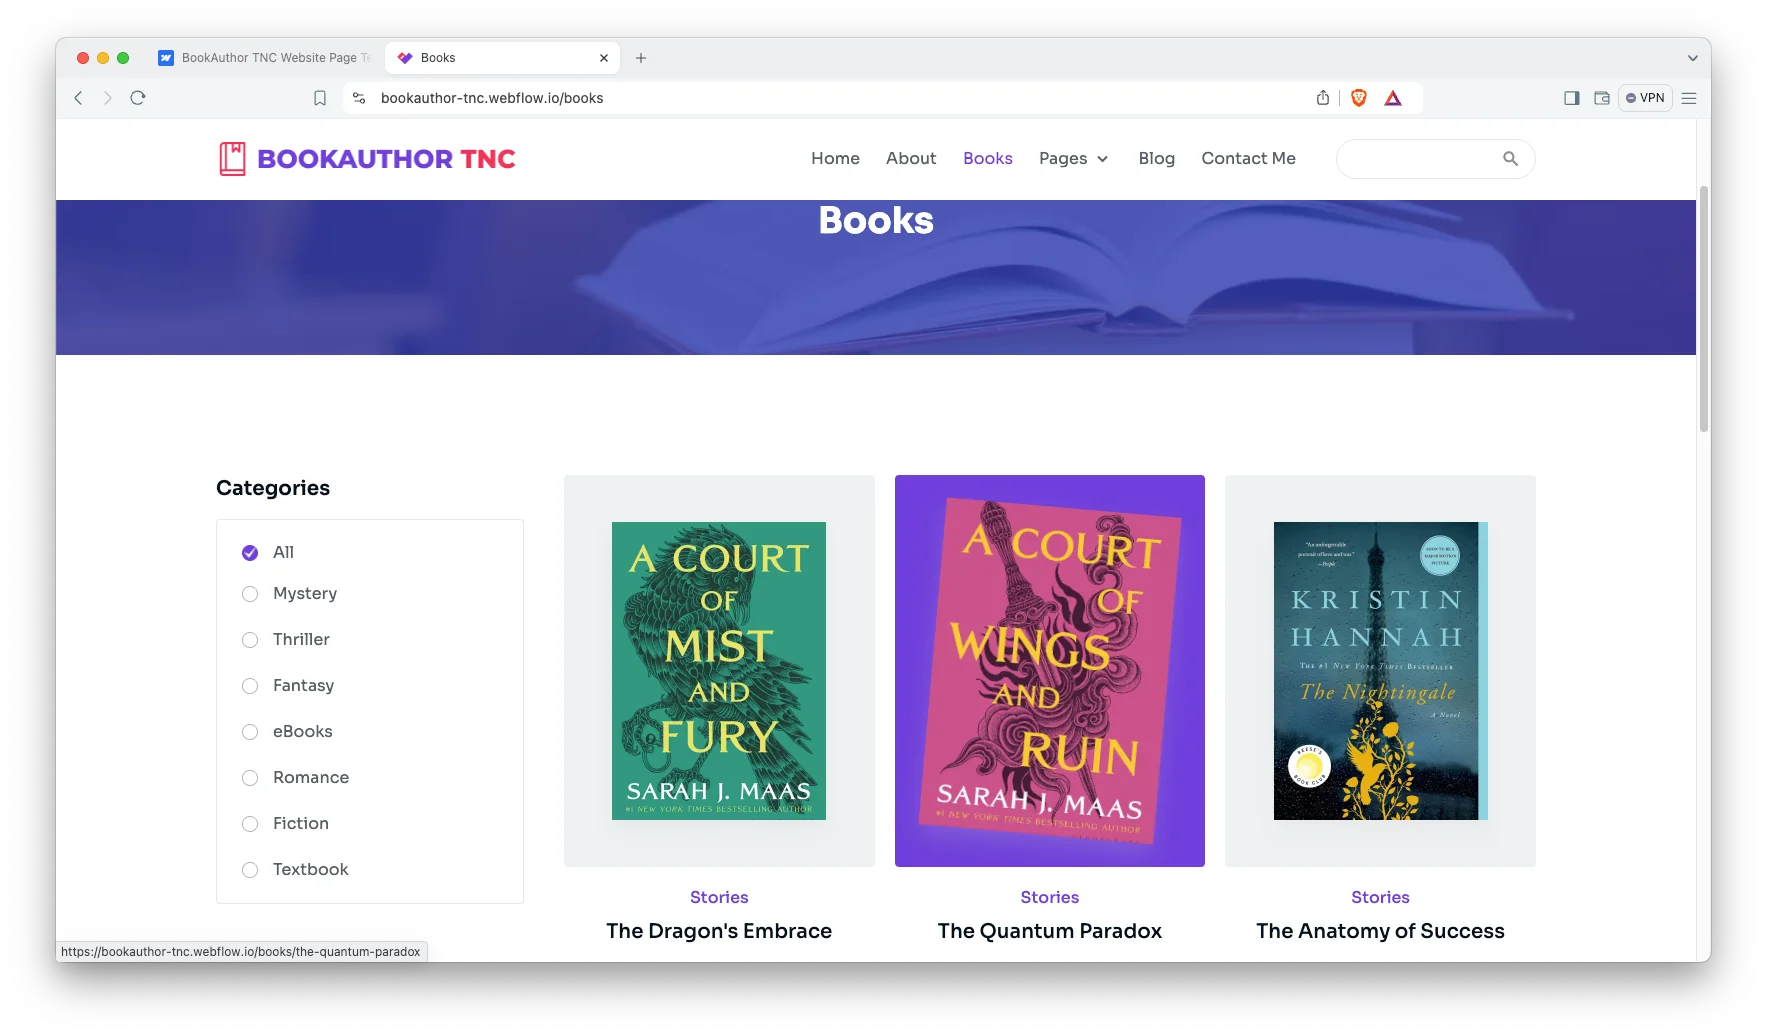This screenshot has height=1036, width=1767.
Task: Click the Brave Rewards triangle icon
Action: pyautogui.click(x=1393, y=98)
